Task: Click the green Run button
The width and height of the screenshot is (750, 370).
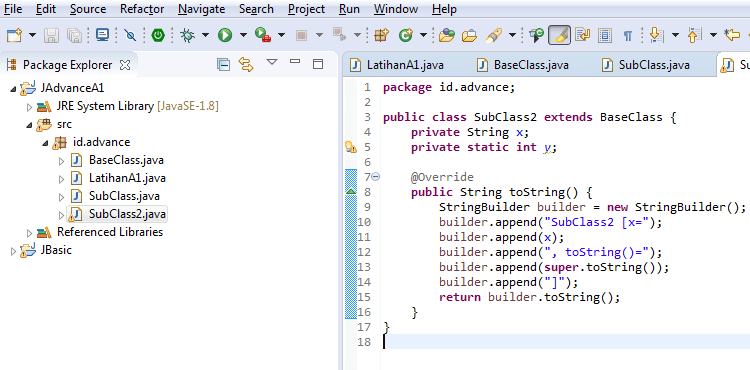Action: point(225,35)
